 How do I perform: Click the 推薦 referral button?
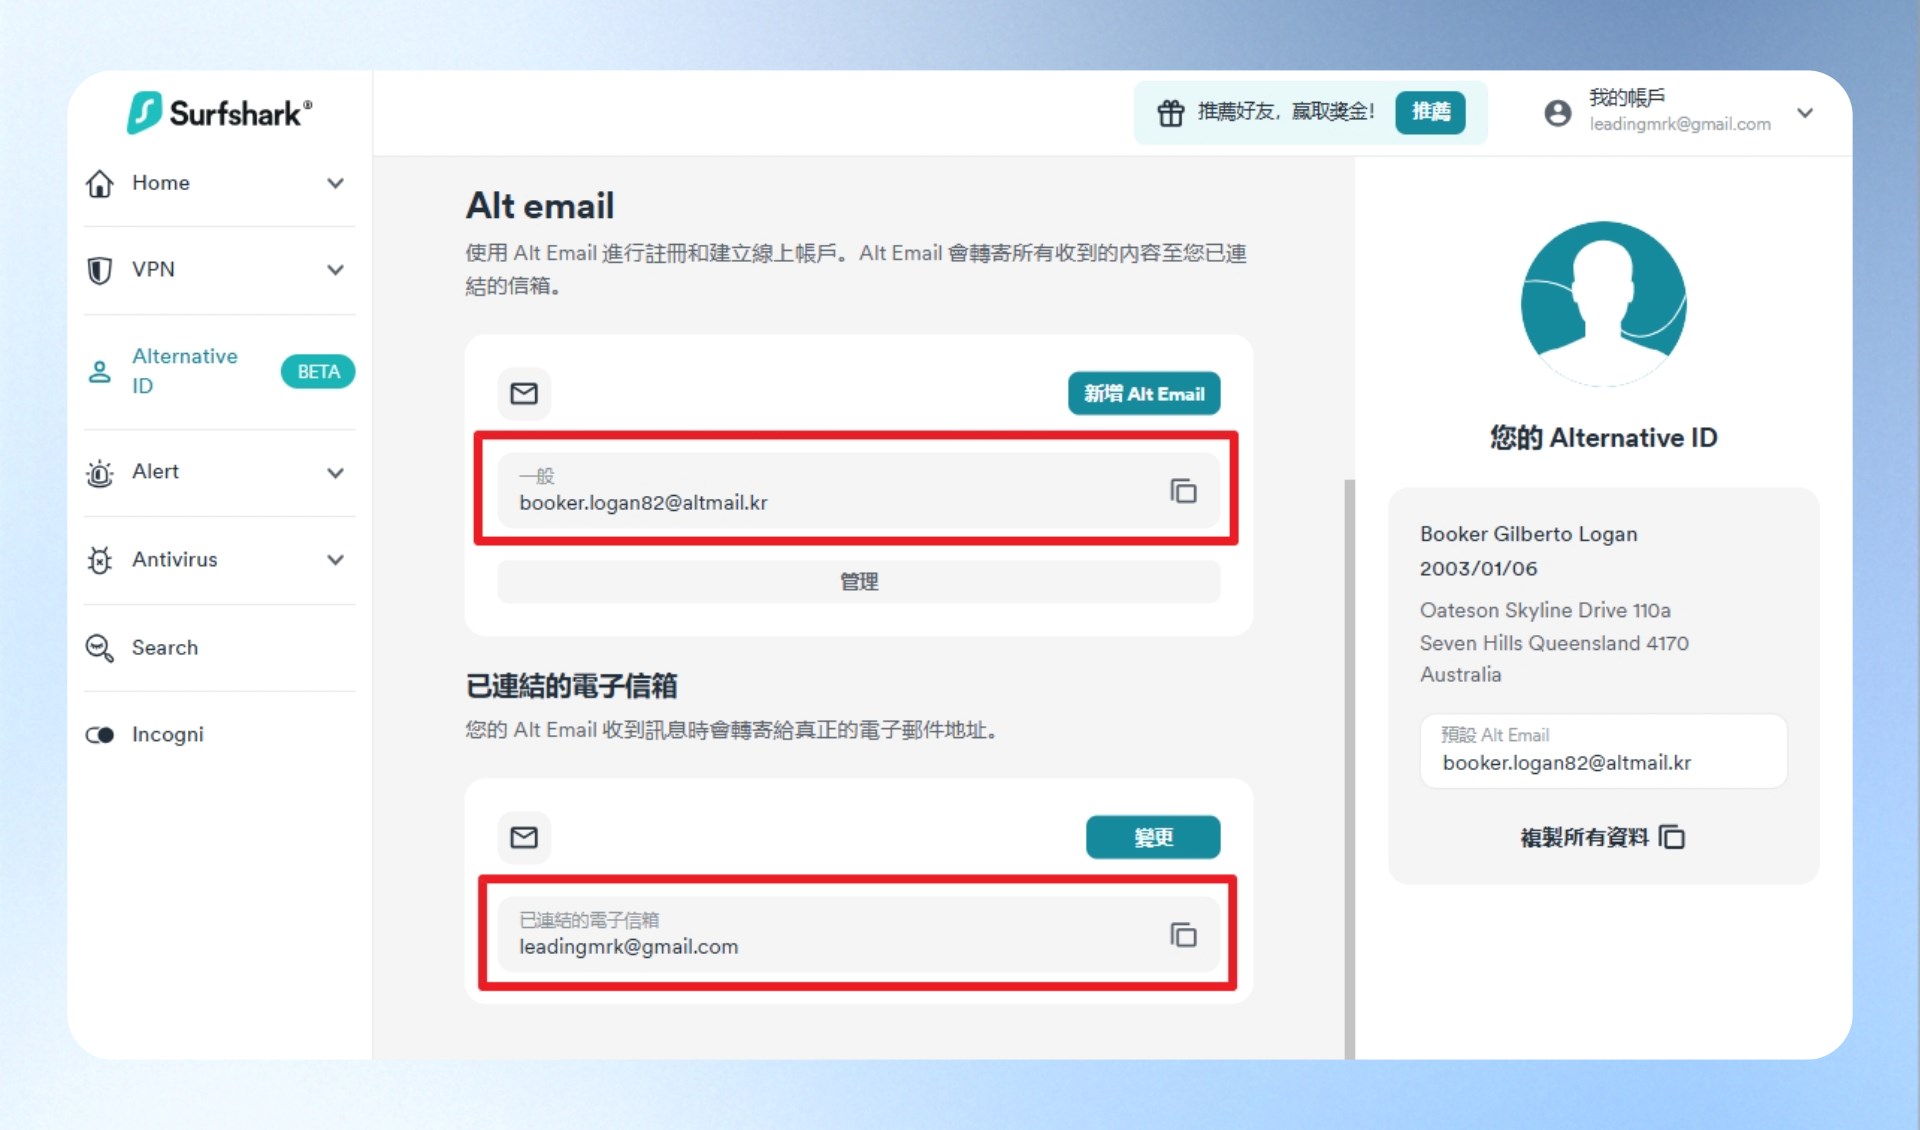(x=1430, y=112)
